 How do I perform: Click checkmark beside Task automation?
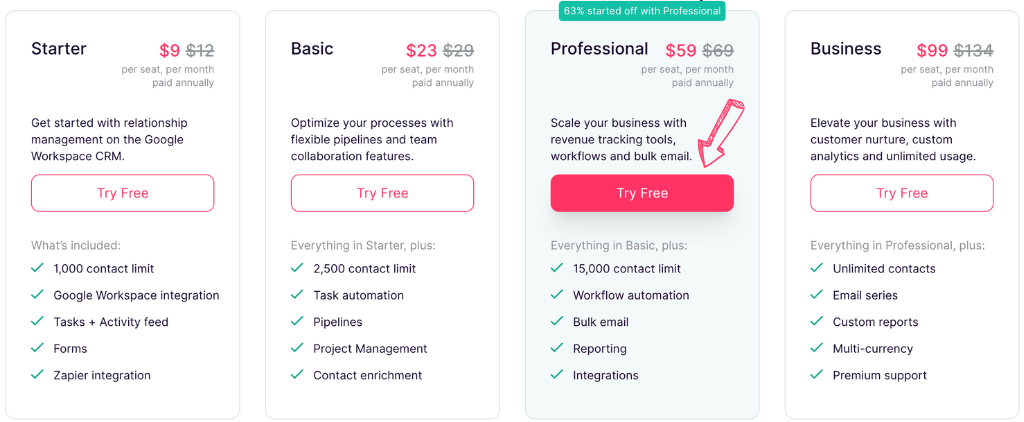(297, 295)
